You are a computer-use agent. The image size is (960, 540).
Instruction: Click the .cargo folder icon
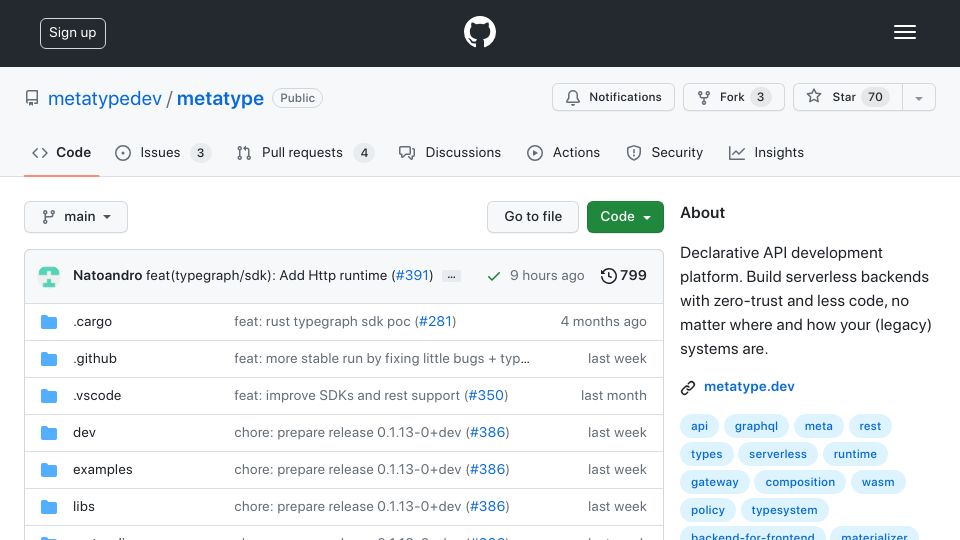[49, 322]
